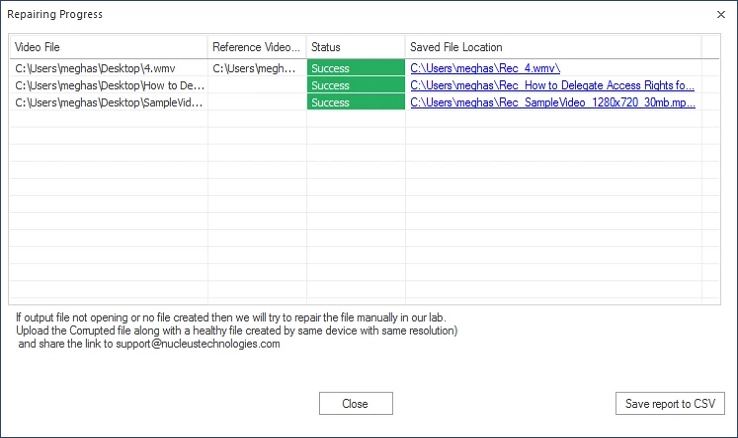Open the Rec_SampleVideo_1280x720 saved file link

pyautogui.click(x=552, y=103)
